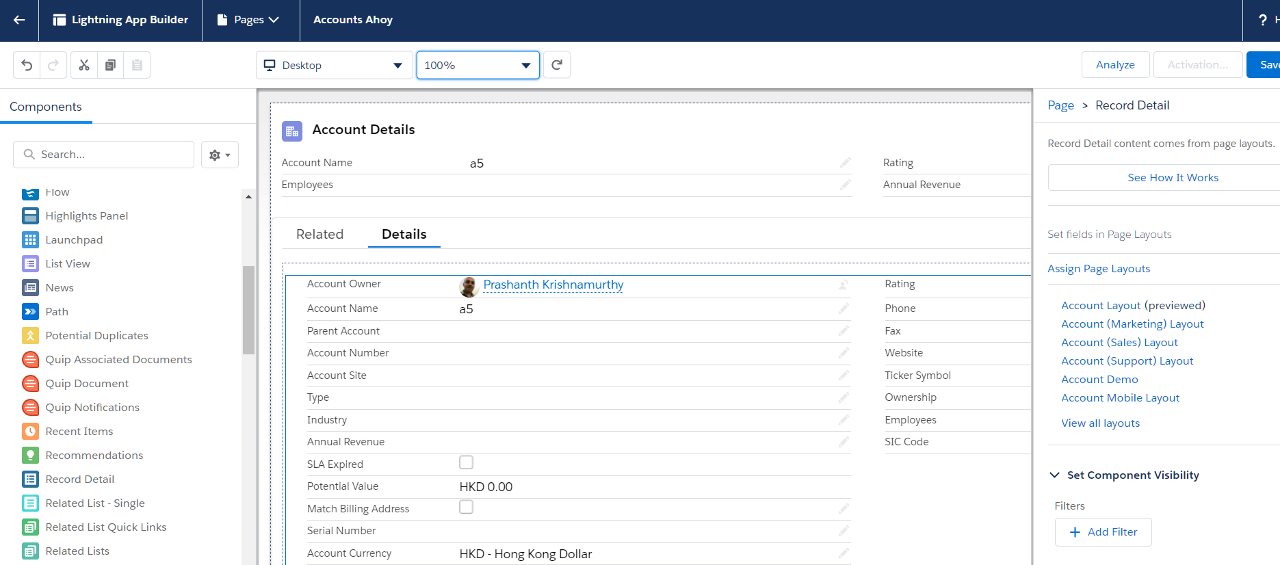The image size is (1280, 565).
Task: Collapse the Set Component Visibility section
Action: click(x=1054, y=476)
